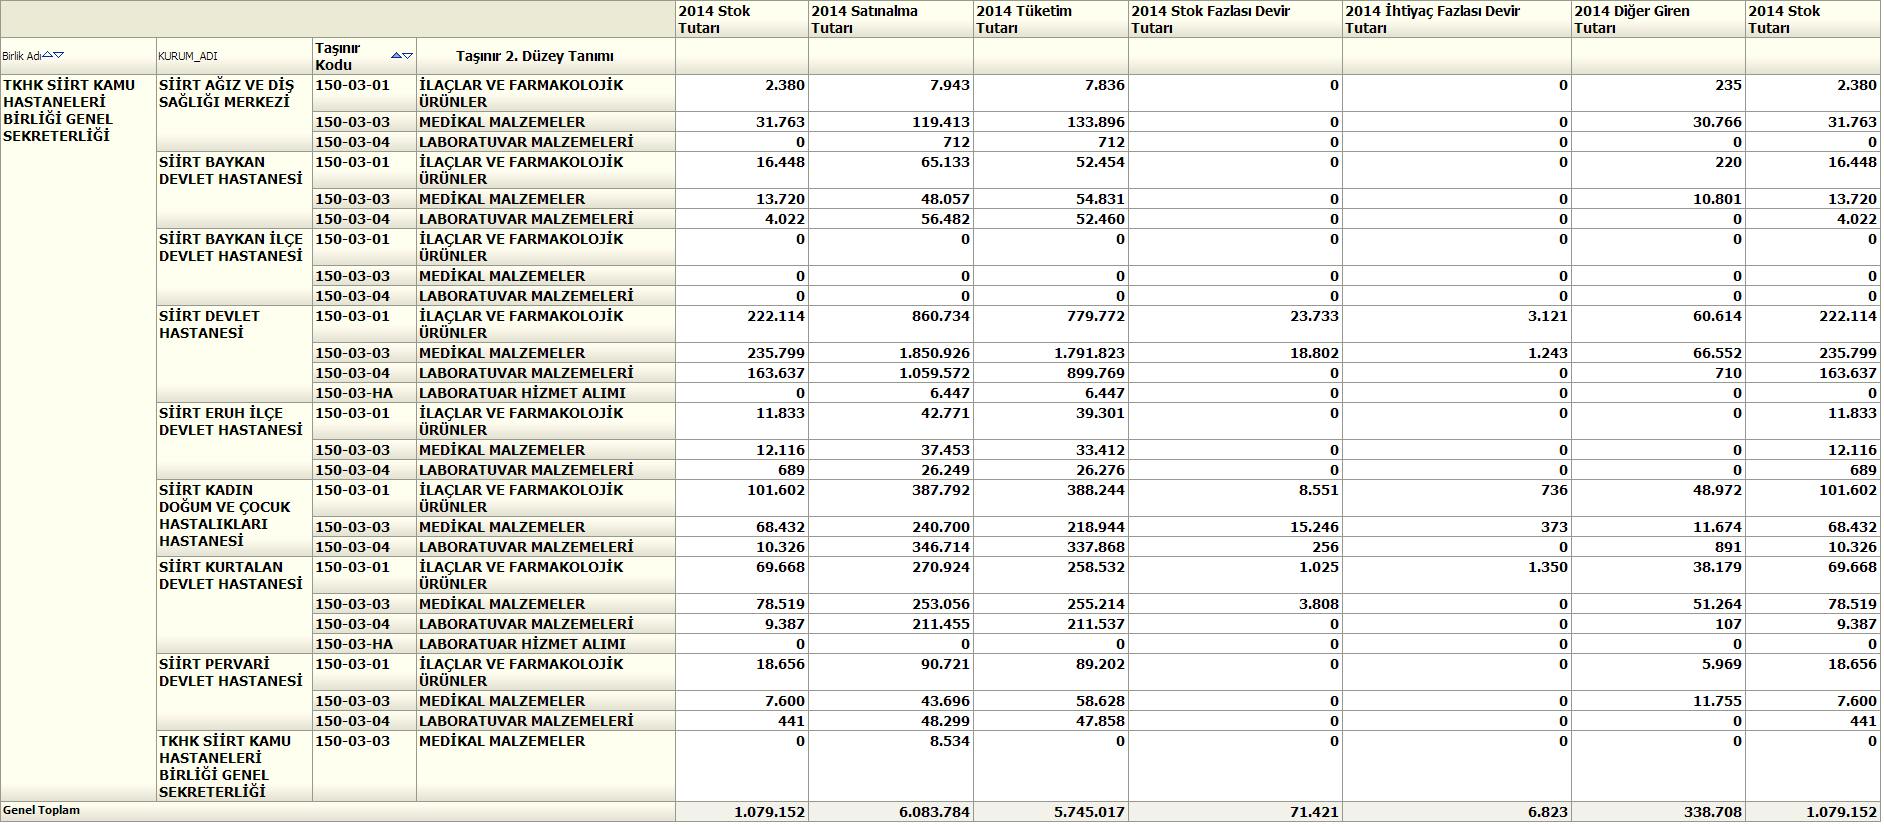The height and width of the screenshot is (825, 1884).
Task: Select grand total value 6.083.784
Action: pos(934,812)
